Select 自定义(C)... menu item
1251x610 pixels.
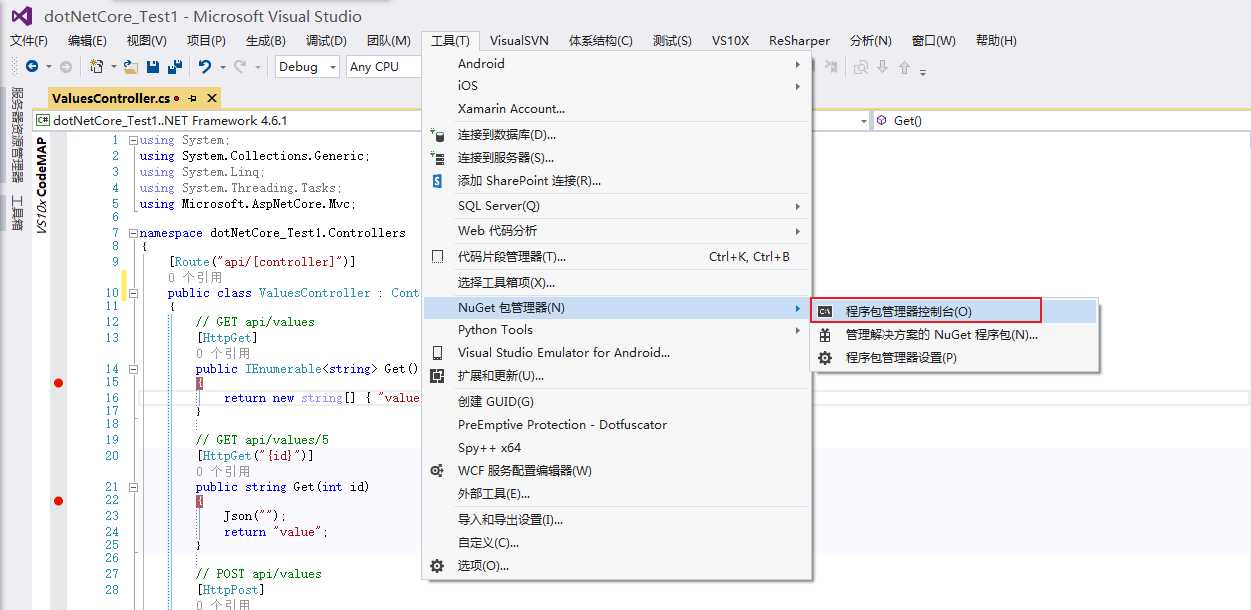pyautogui.click(x=617, y=542)
